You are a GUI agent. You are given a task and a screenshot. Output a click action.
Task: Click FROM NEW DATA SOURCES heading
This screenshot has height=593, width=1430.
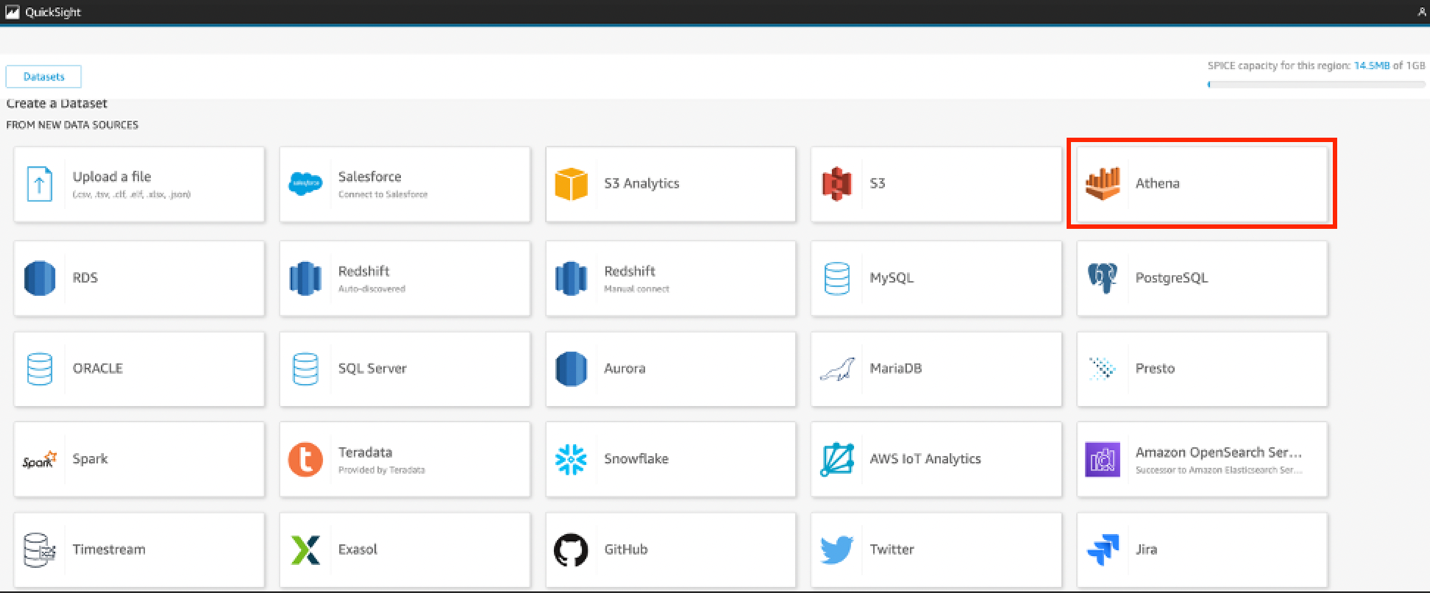[72, 125]
